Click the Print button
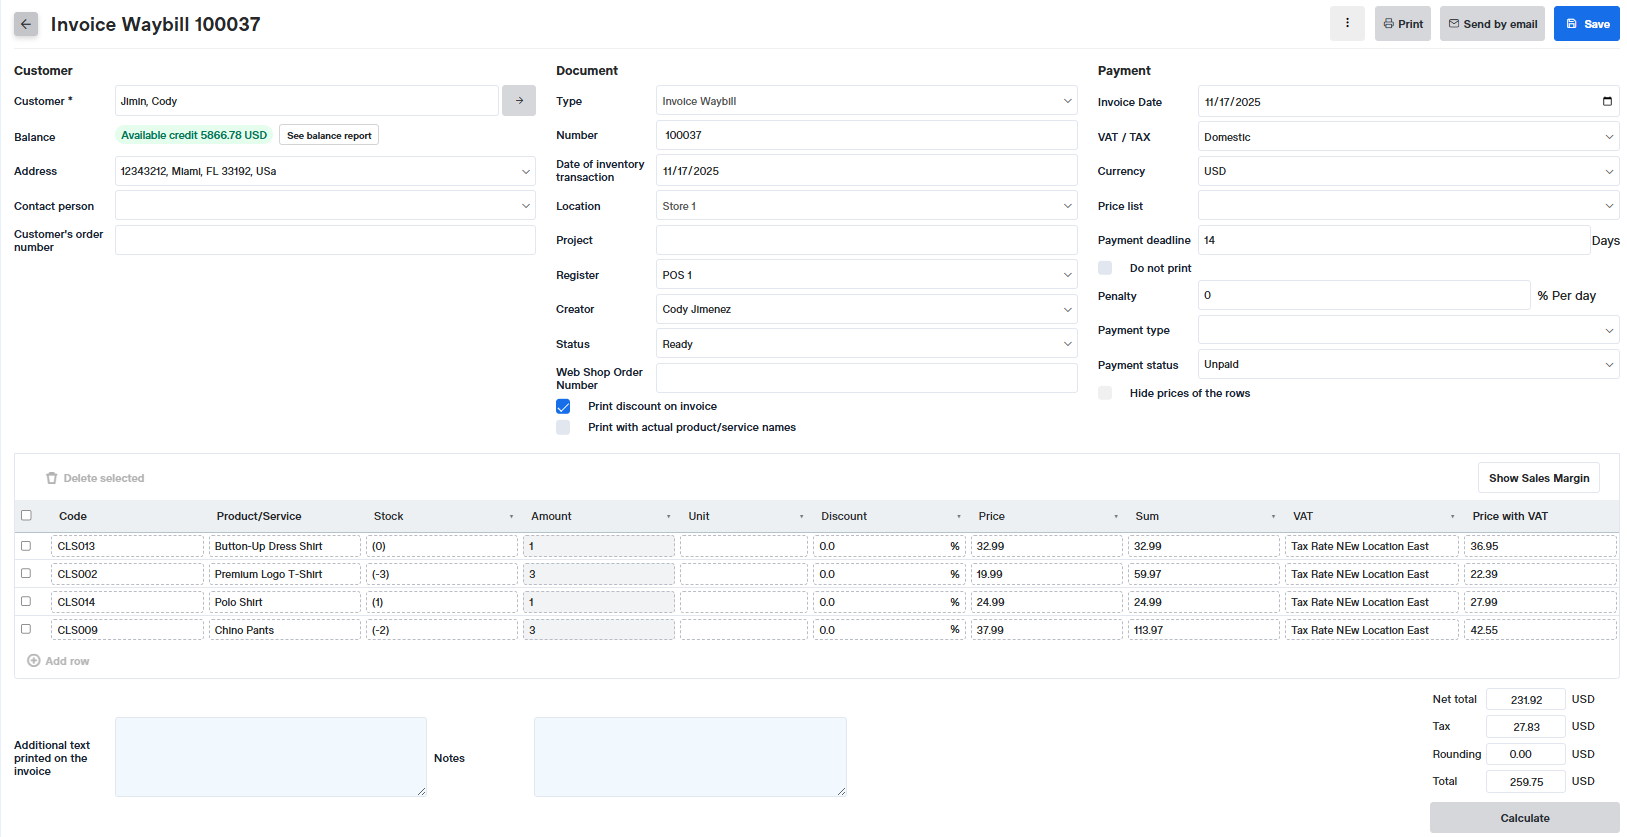Screen dimensions: 1627x837 (x=1403, y=24)
